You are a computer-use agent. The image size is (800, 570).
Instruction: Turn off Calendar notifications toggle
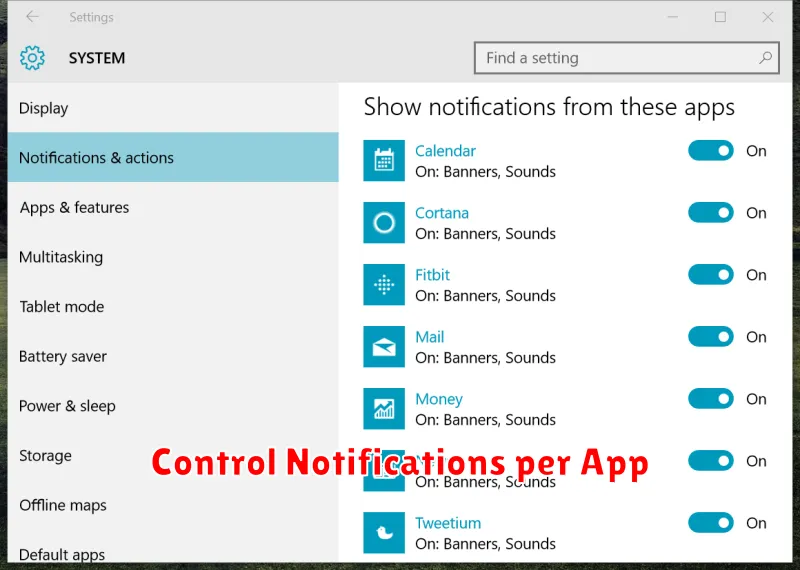[711, 151]
